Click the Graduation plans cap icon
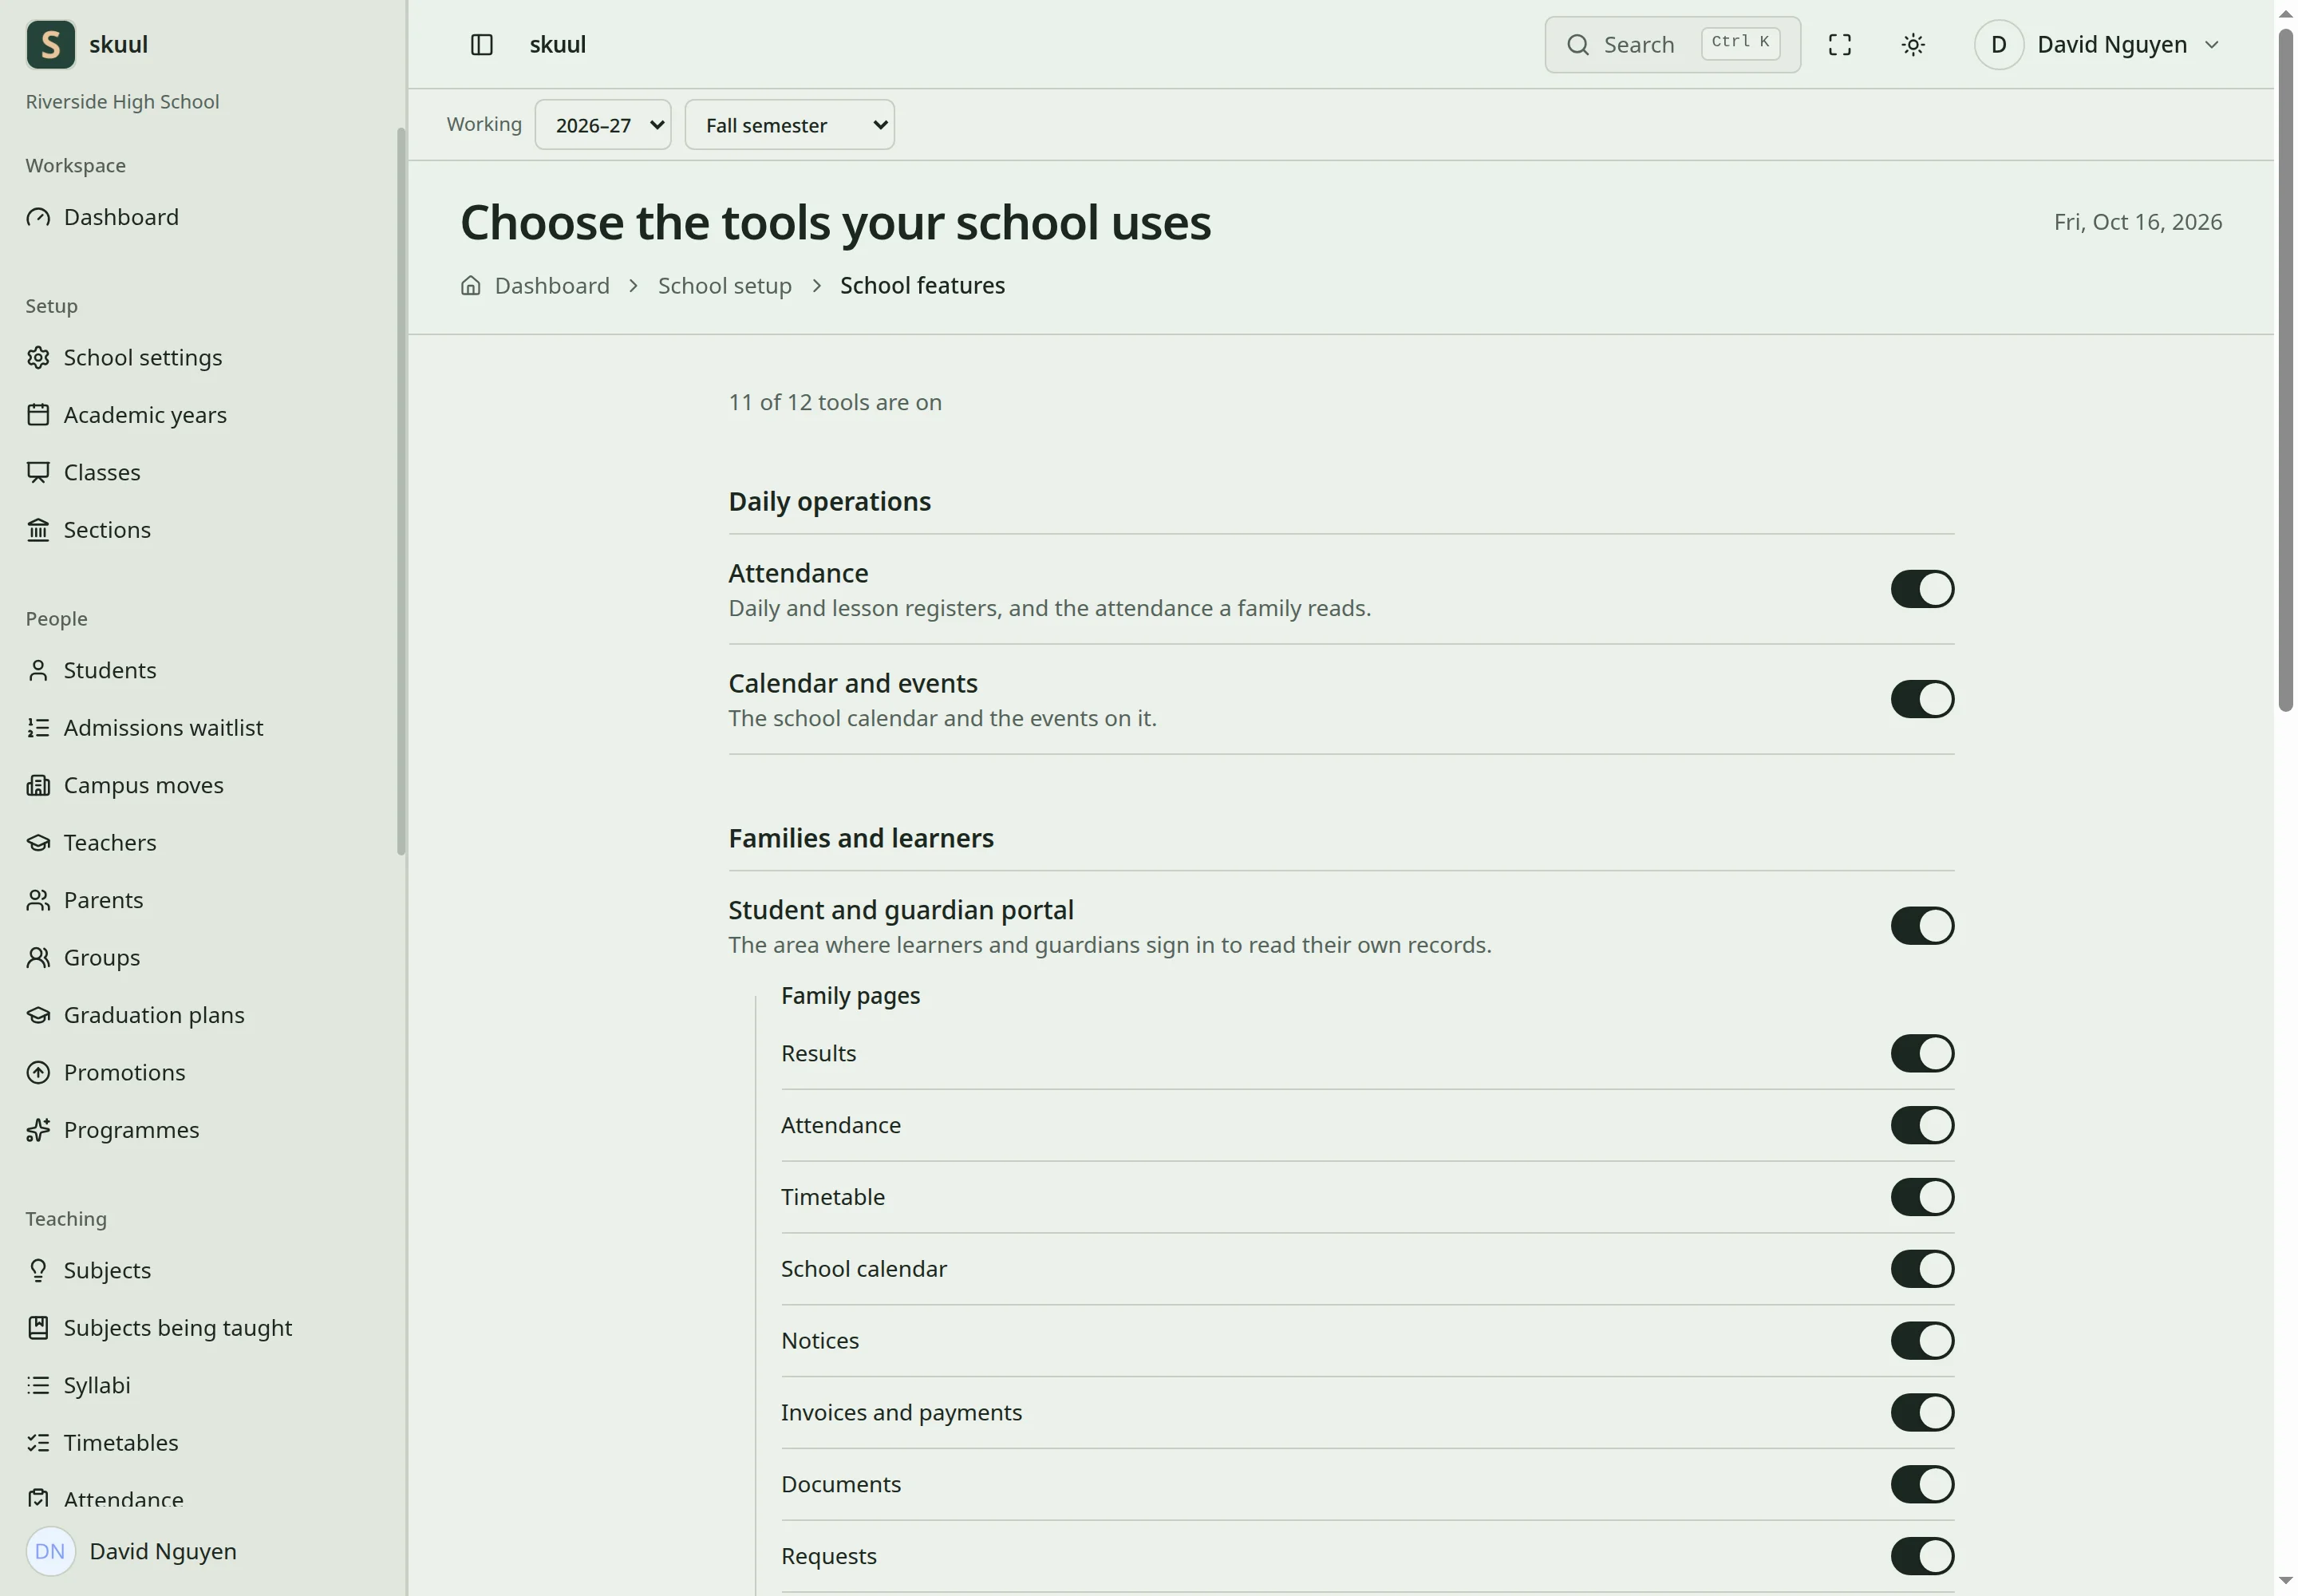Screen dimensions: 2298x1596 (38, 1015)
